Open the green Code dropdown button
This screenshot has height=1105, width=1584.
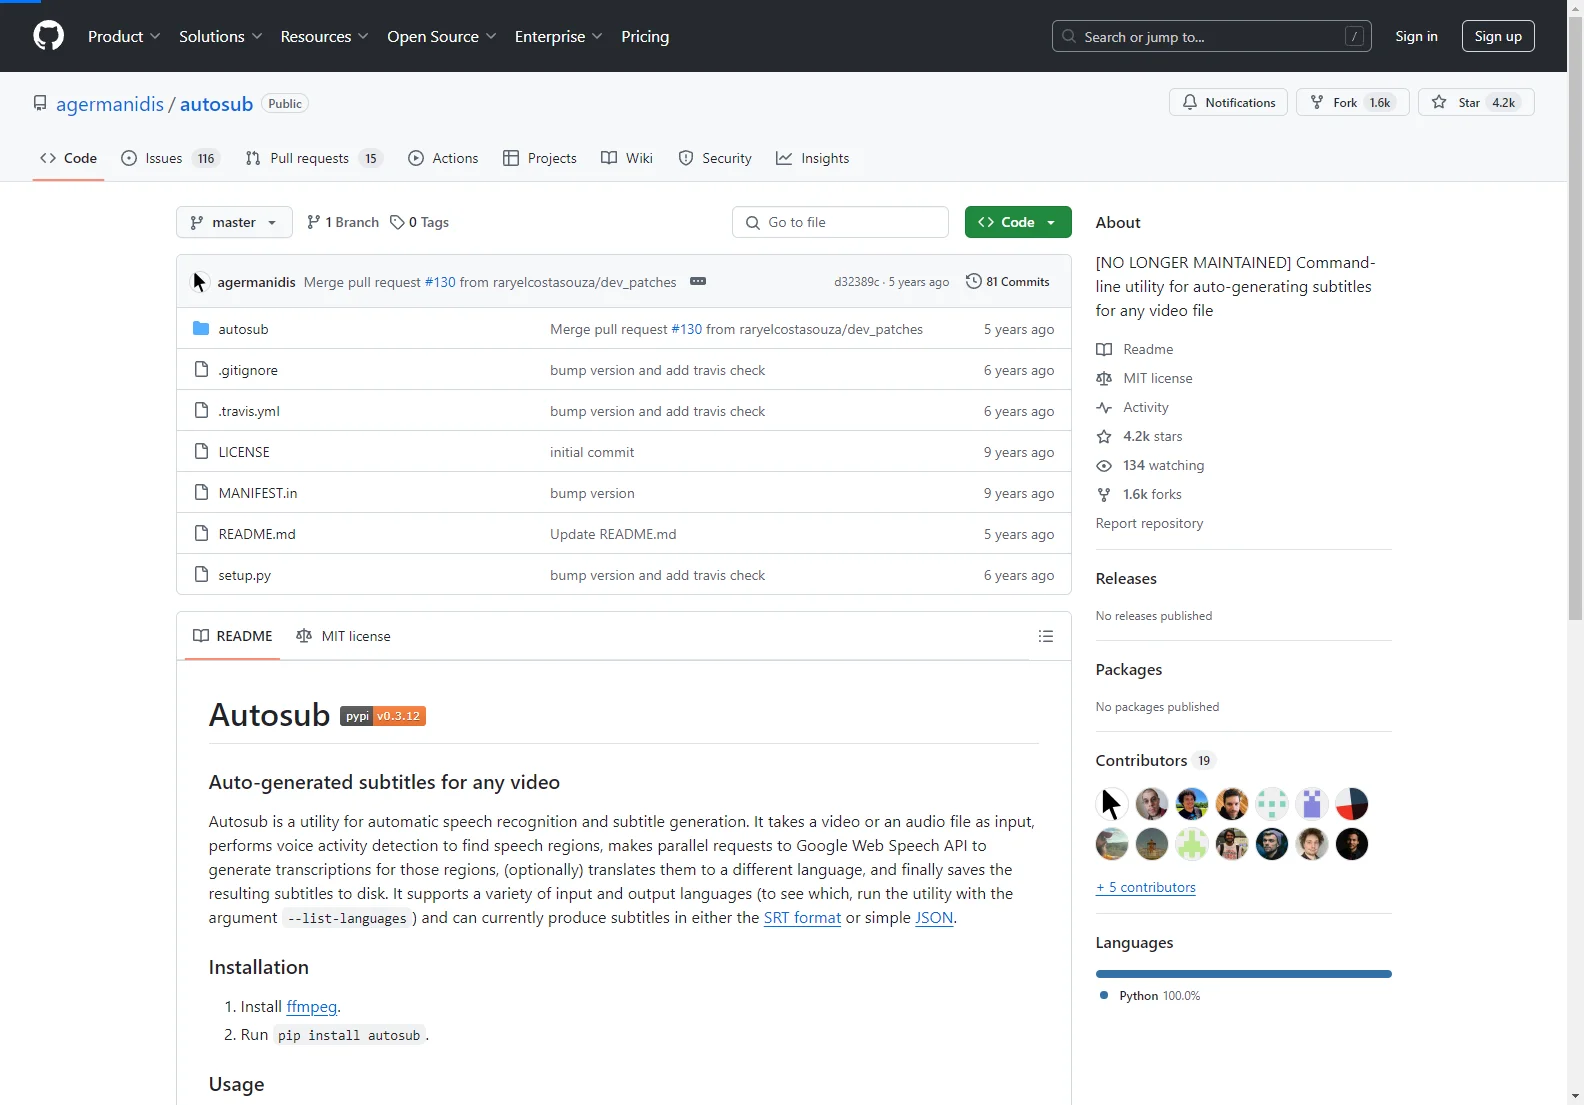1018,222
